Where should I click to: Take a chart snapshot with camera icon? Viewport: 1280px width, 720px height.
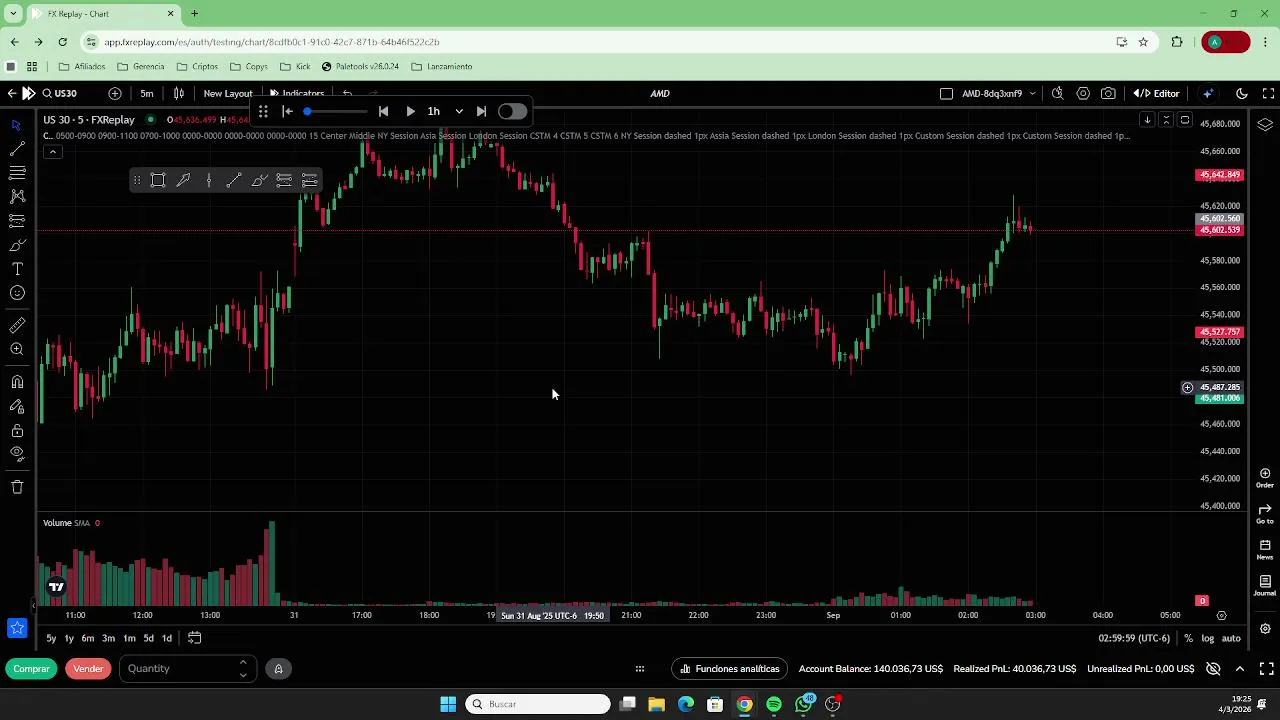(x=1108, y=93)
